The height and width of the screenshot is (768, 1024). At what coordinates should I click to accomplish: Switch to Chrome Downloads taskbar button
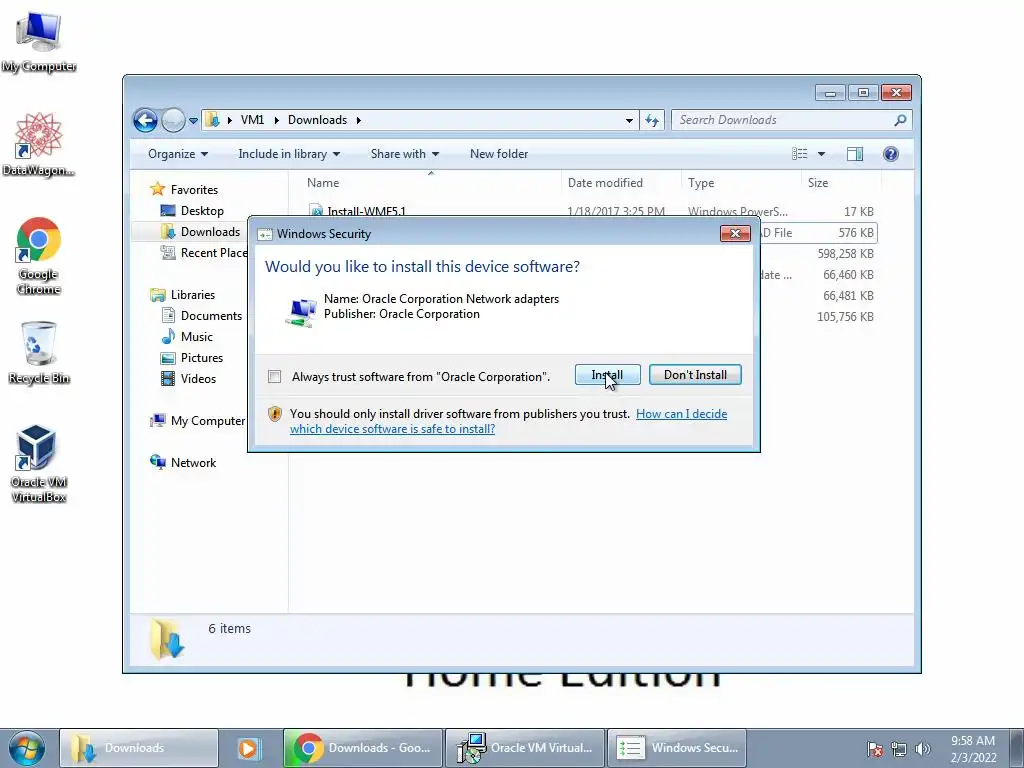click(363, 748)
